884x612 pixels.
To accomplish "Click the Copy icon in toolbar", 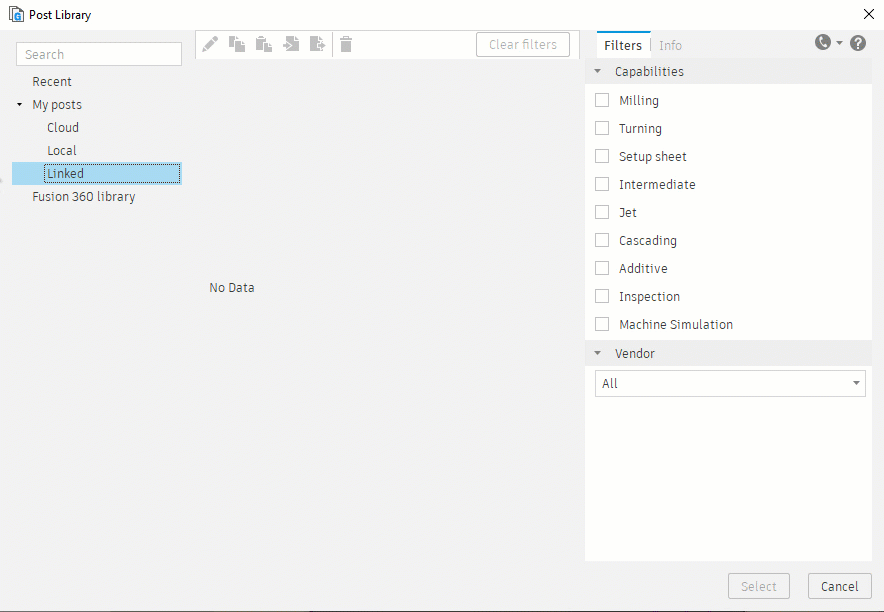I will click(237, 44).
